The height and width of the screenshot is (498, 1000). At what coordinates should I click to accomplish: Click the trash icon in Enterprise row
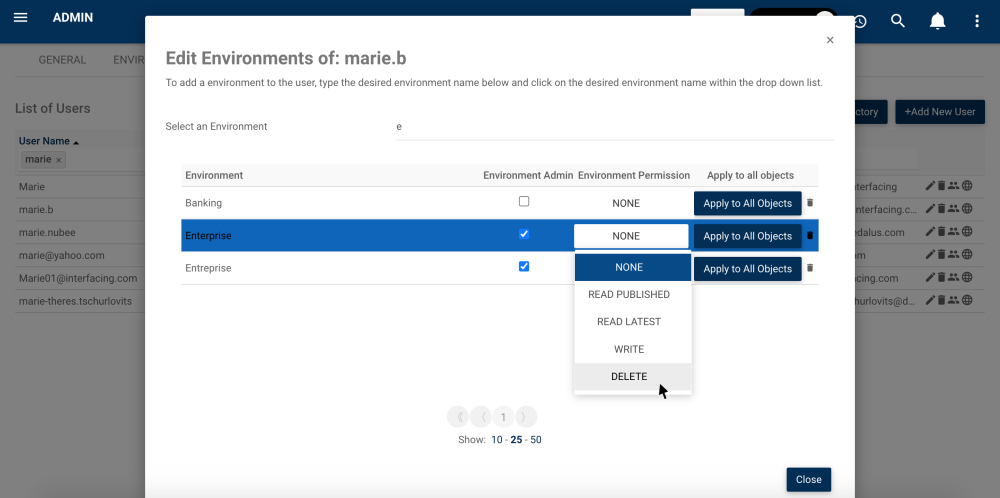810,236
